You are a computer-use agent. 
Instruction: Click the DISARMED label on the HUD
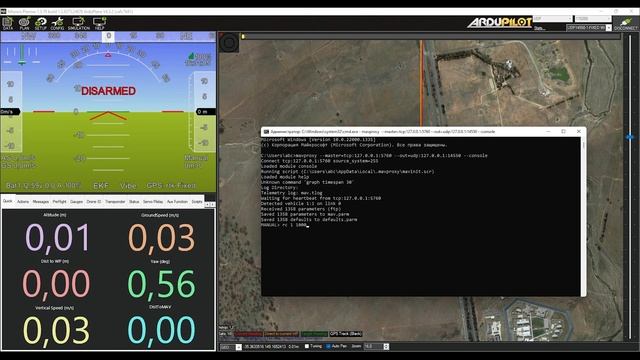(x=108, y=91)
